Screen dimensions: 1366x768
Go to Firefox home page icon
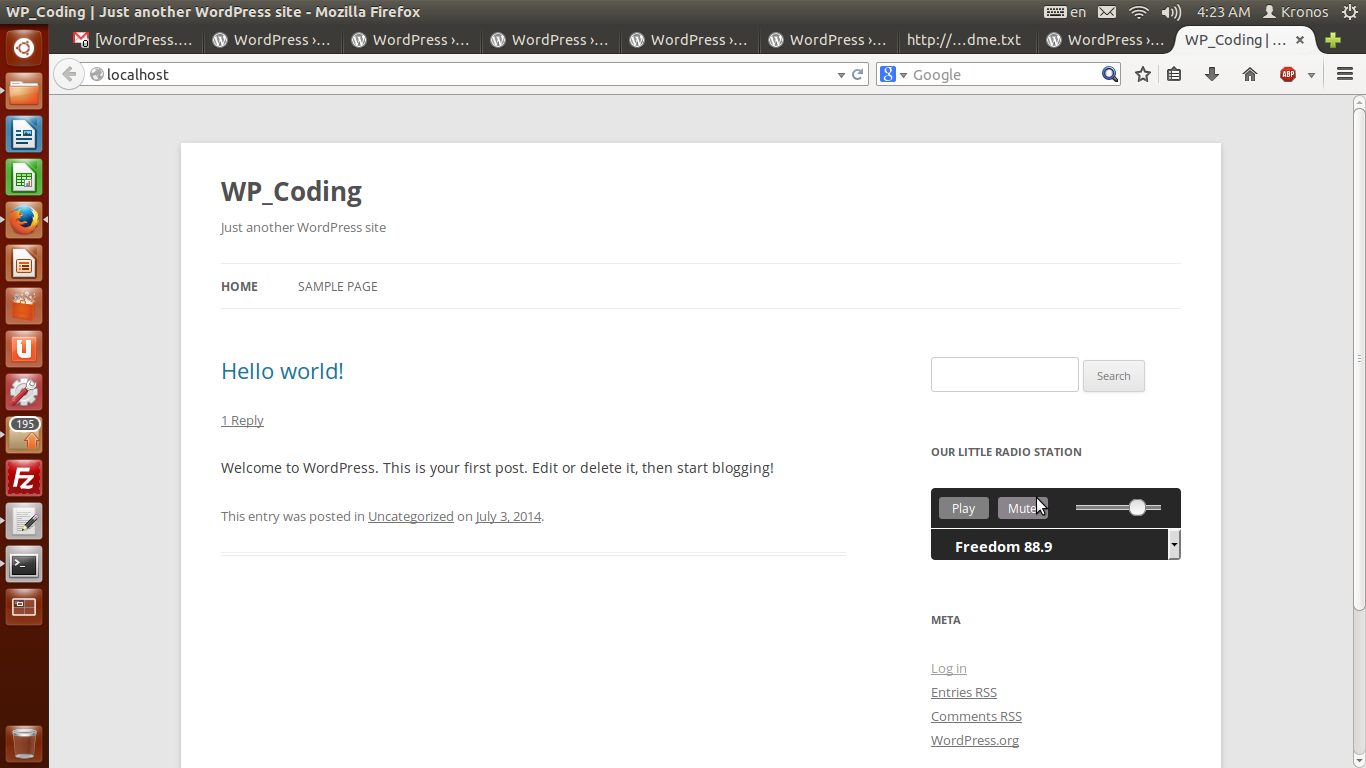tap(1249, 74)
